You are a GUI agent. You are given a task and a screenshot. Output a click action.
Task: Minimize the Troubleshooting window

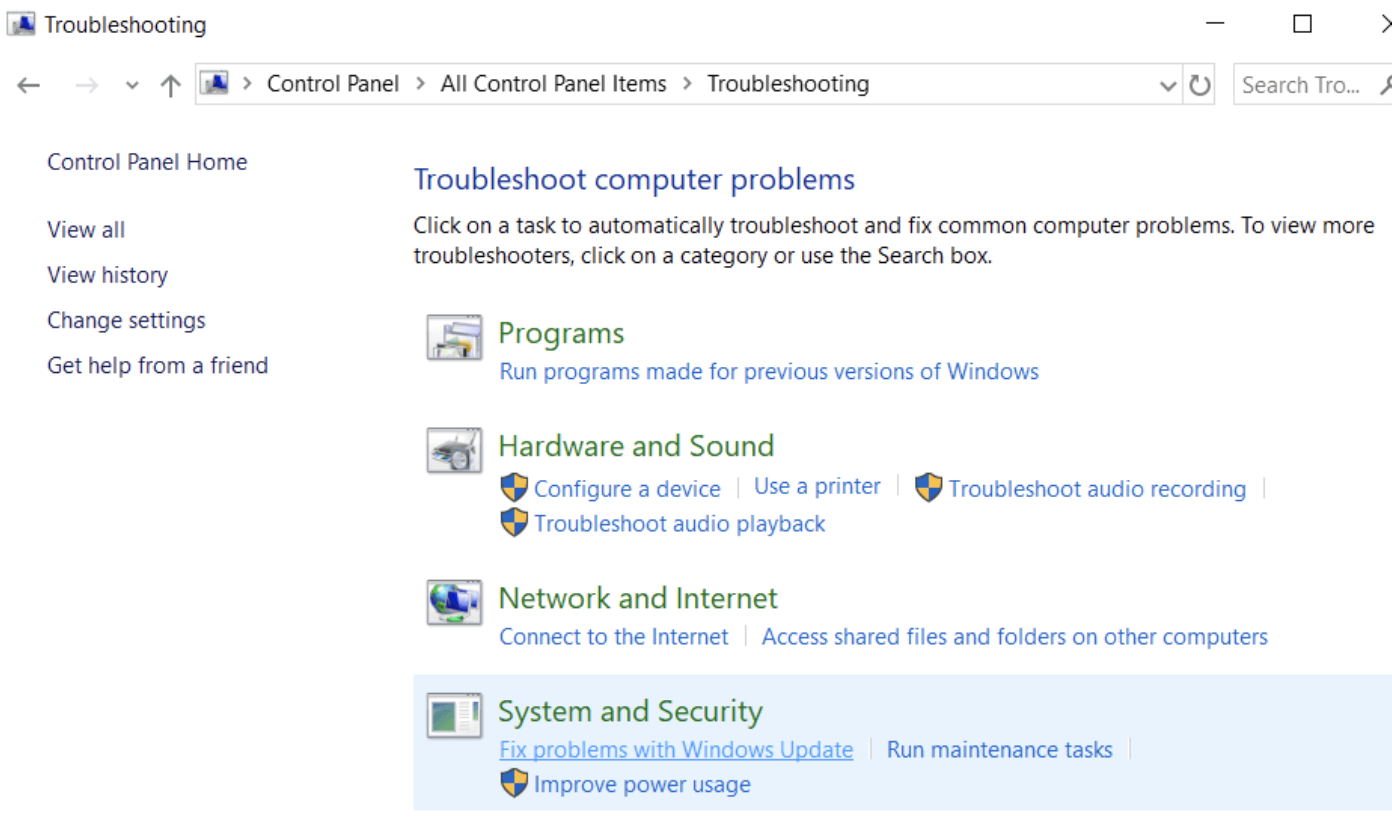(1216, 24)
